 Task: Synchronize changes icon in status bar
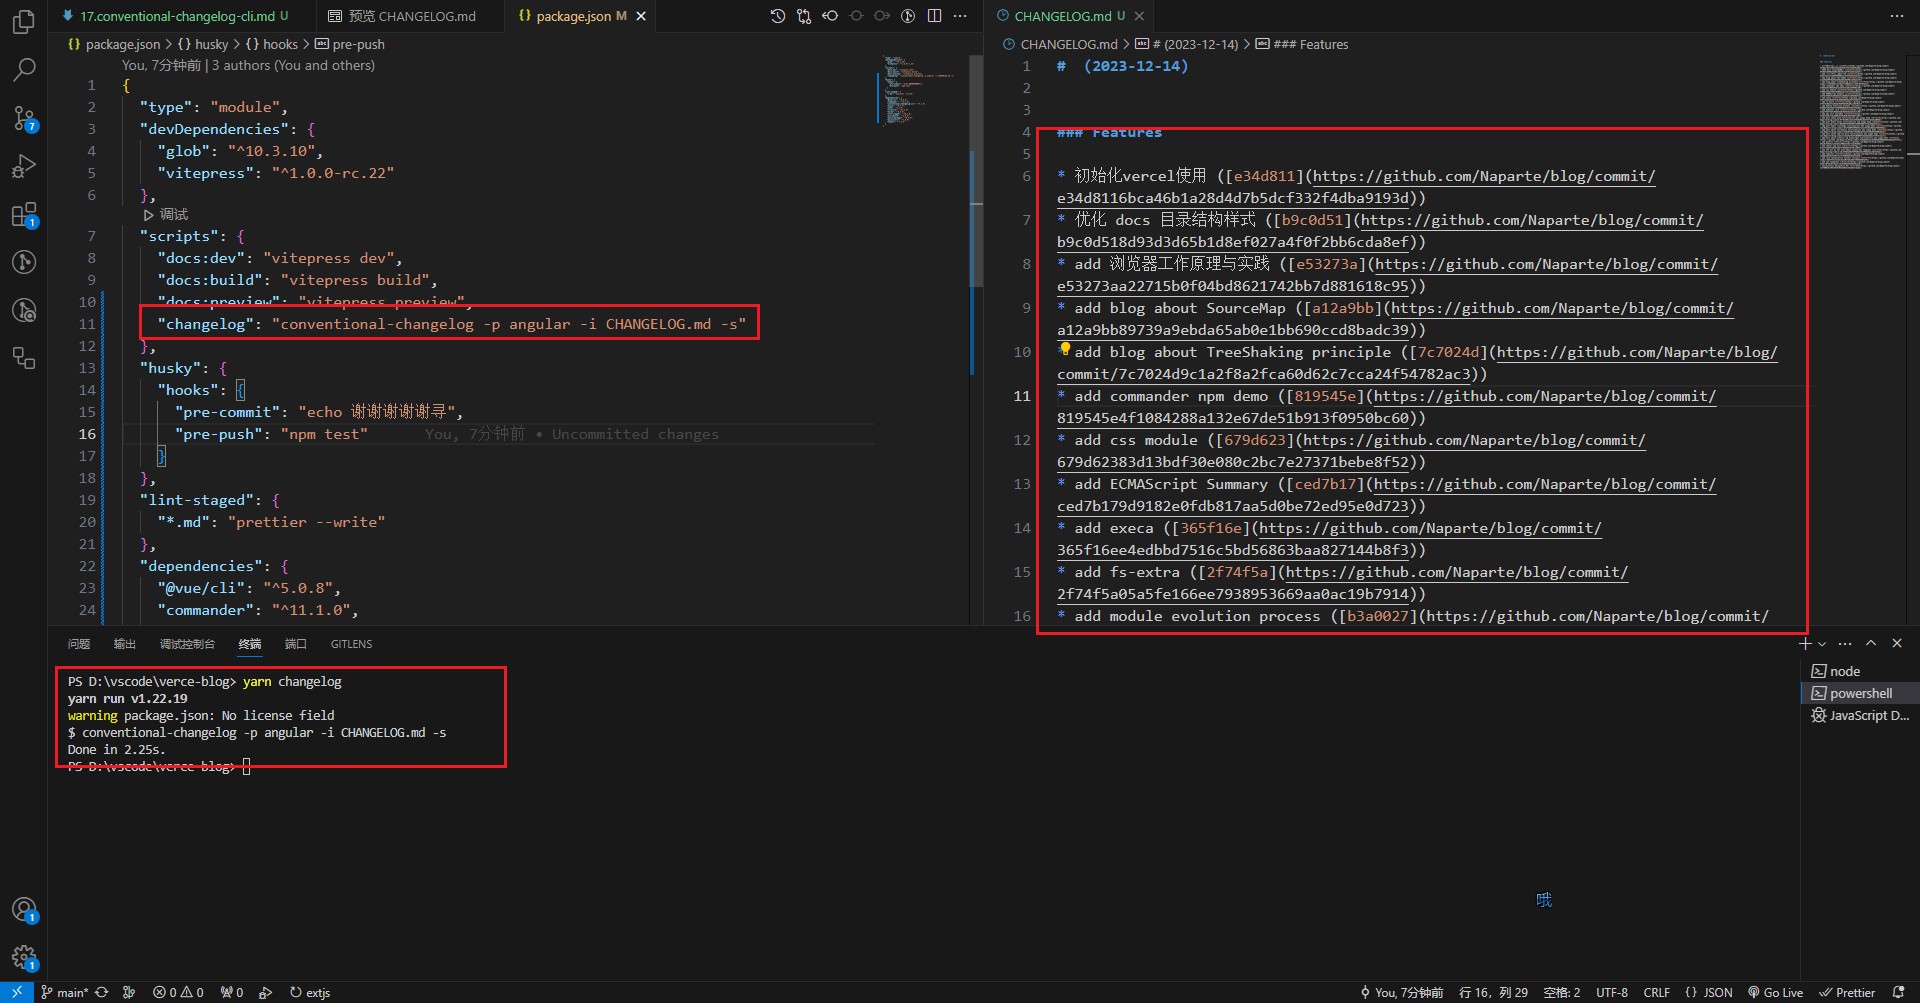[102, 992]
